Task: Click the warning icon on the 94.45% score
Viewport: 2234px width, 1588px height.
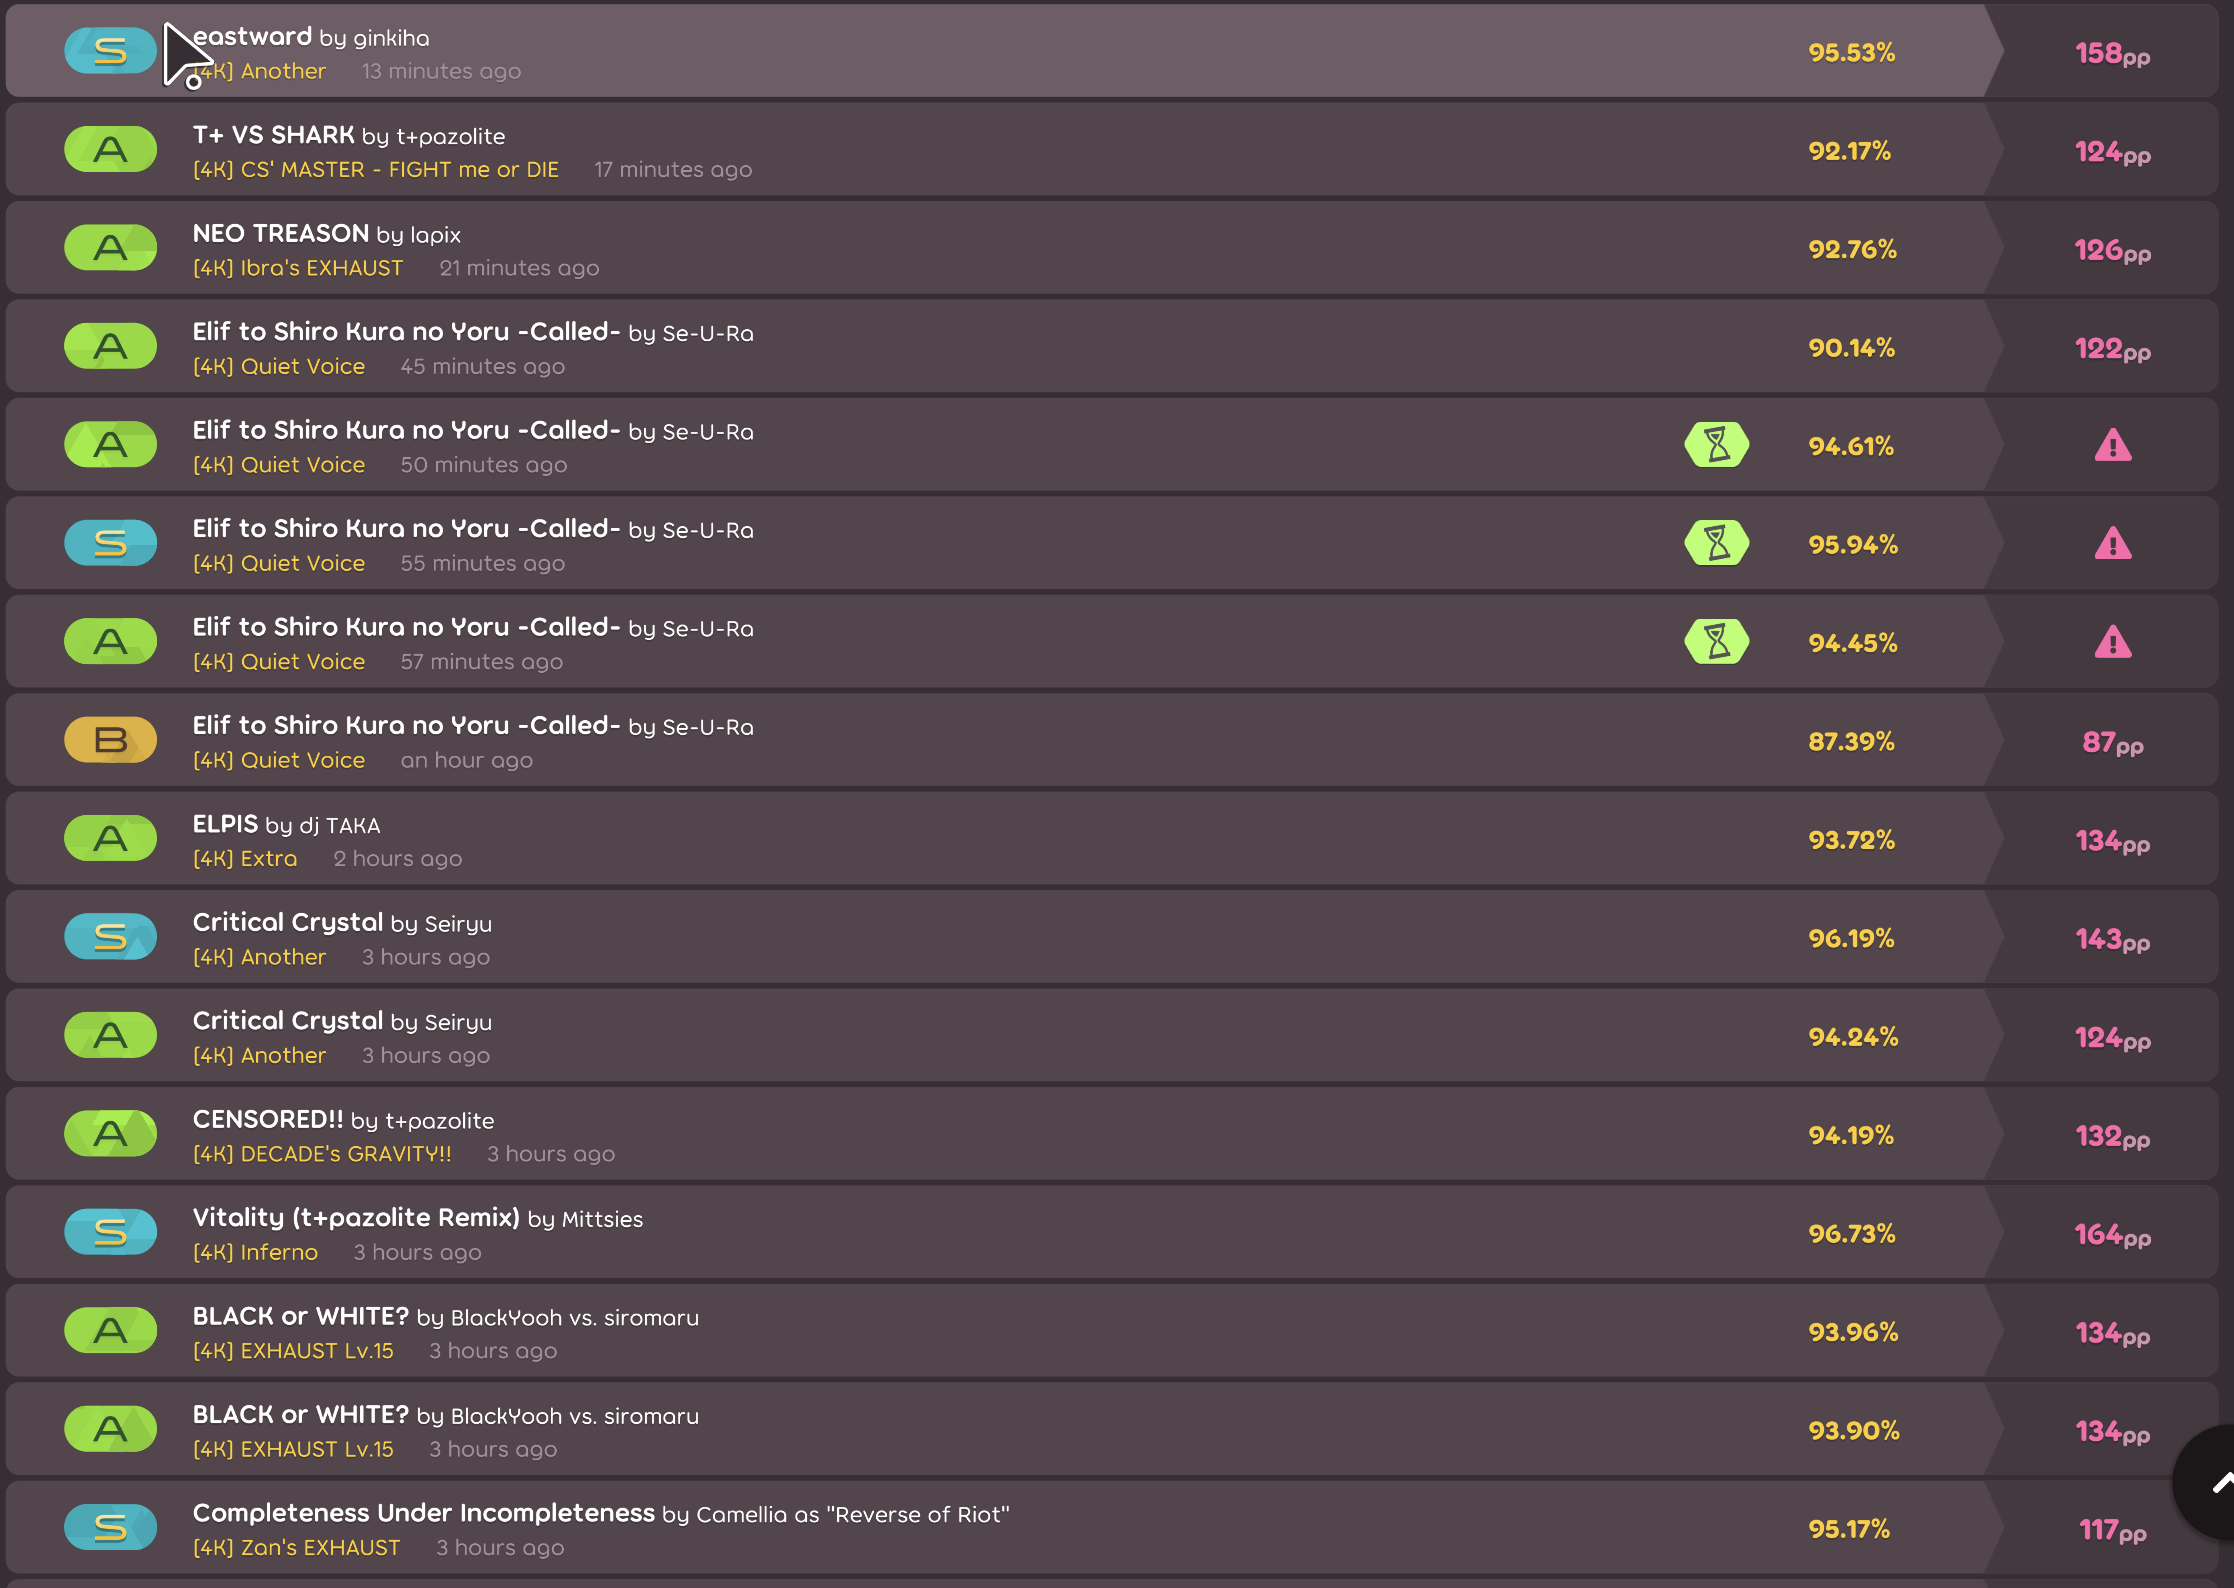Action: [x=2114, y=643]
